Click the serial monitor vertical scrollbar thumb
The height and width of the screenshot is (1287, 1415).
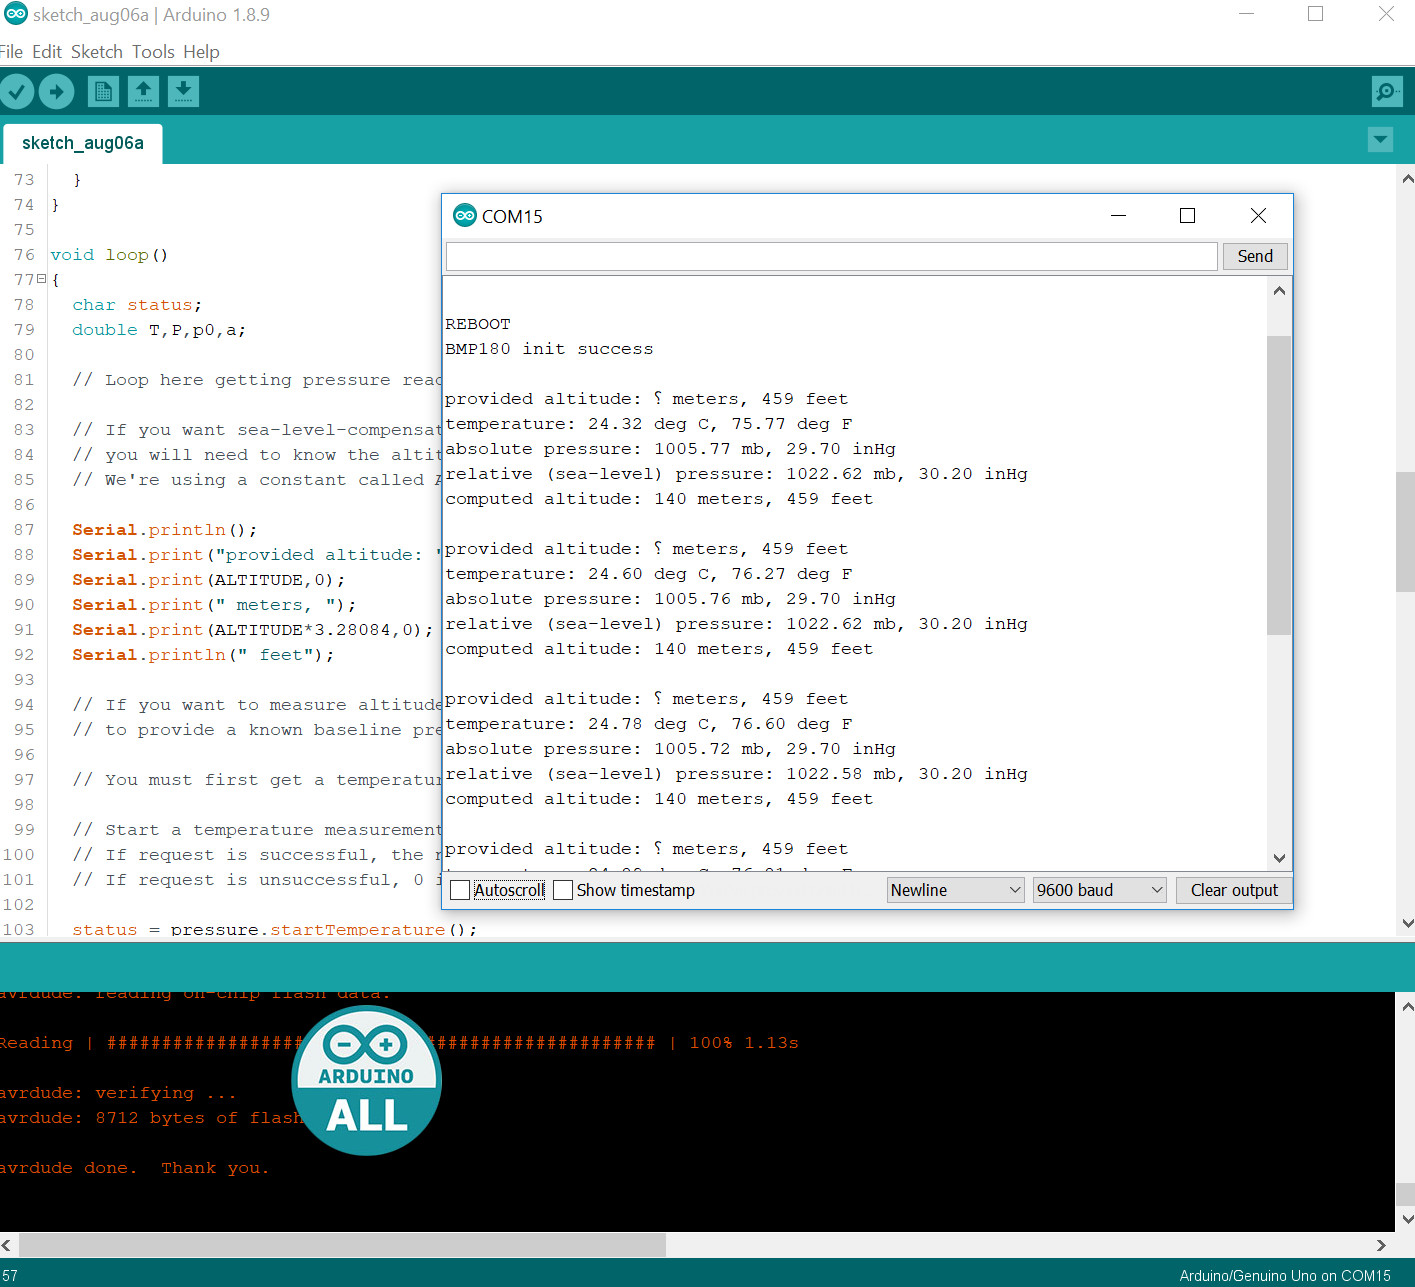coord(1279,485)
